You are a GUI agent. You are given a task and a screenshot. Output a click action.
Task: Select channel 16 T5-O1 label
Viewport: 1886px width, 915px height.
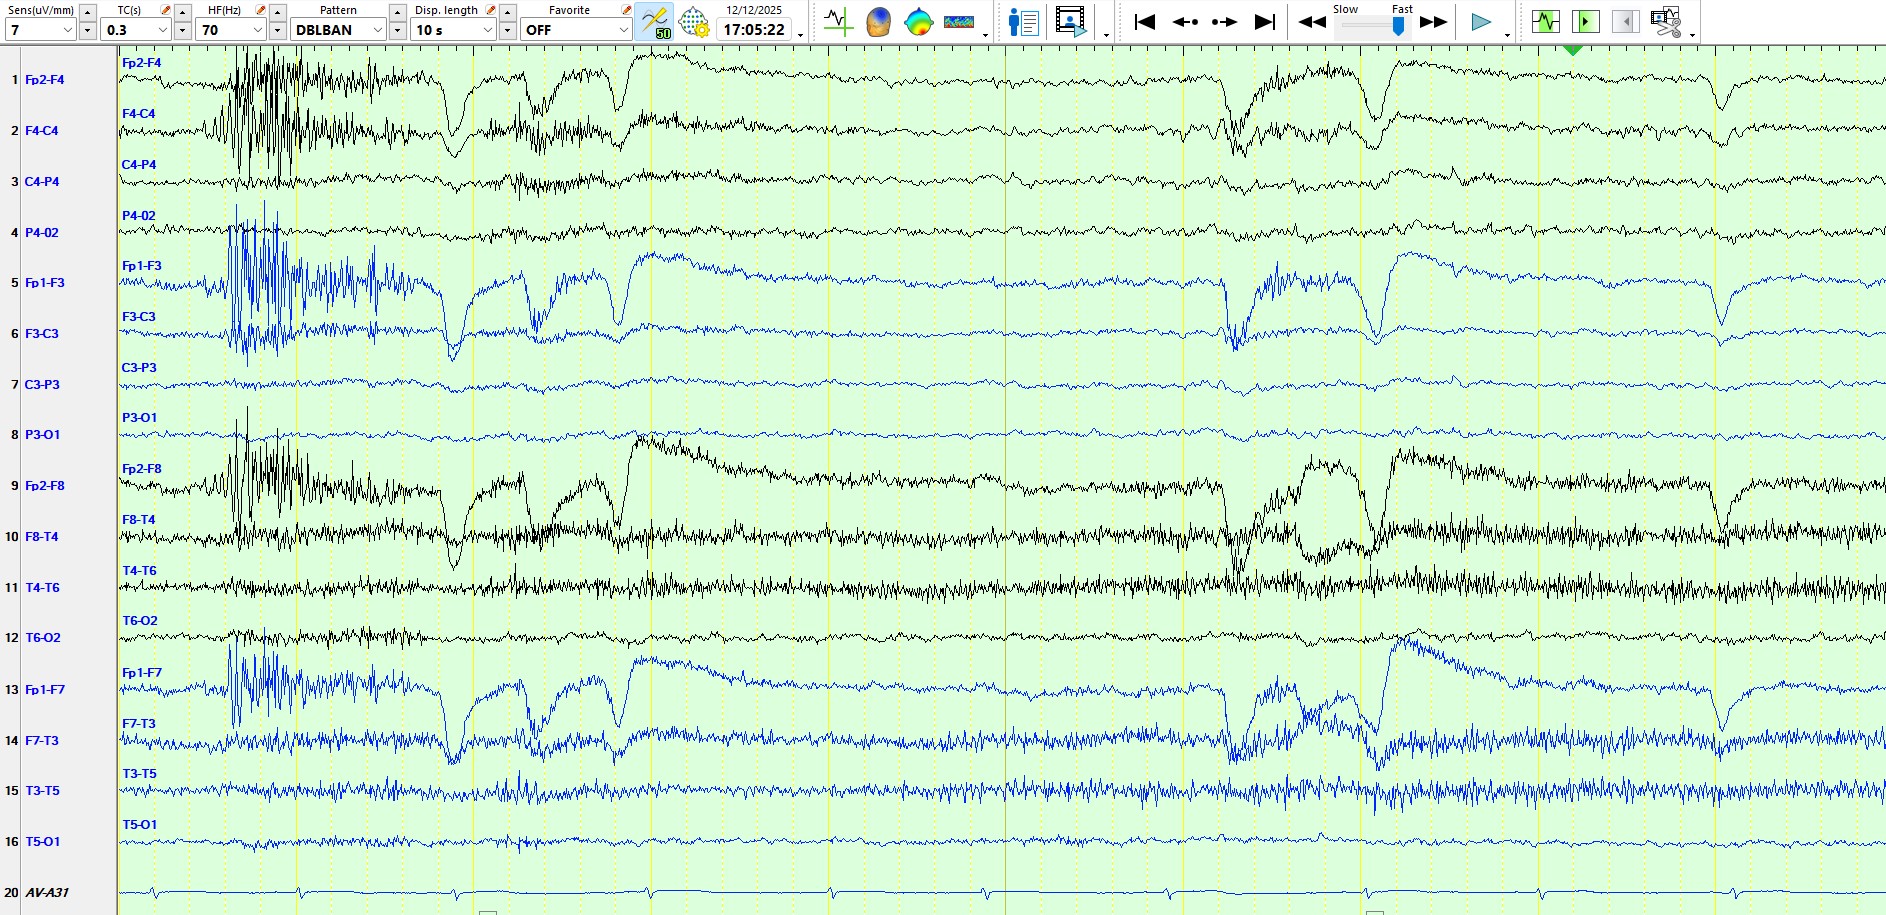pyautogui.click(x=43, y=842)
